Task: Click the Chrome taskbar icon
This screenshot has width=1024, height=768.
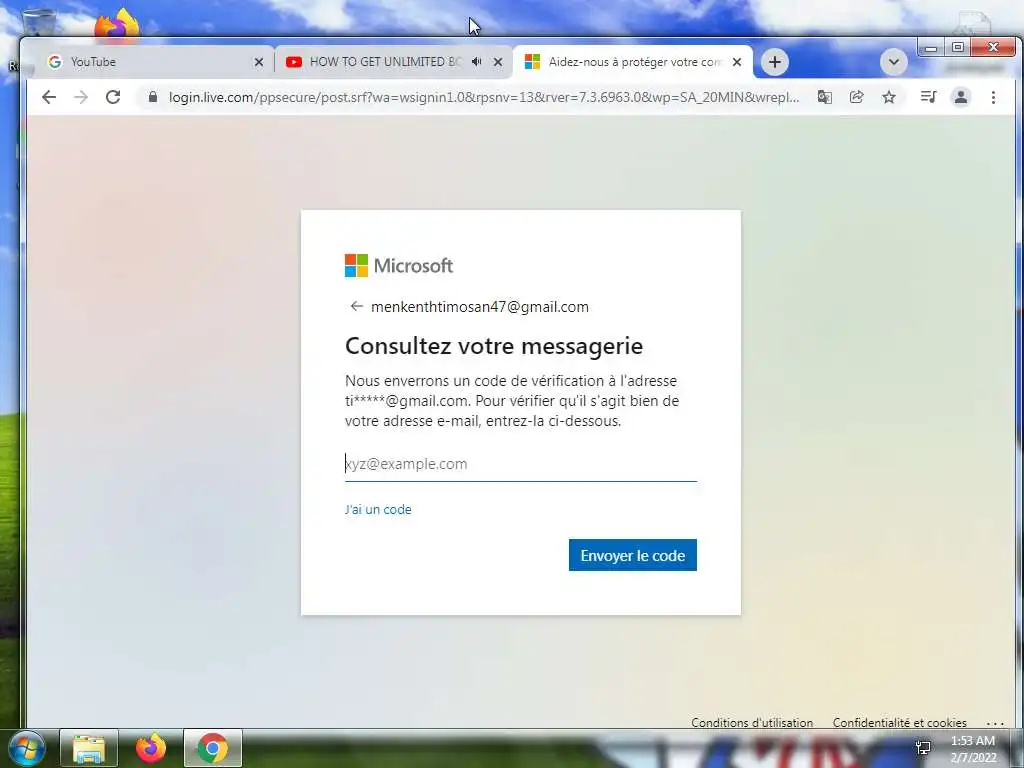Action: click(213, 749)
